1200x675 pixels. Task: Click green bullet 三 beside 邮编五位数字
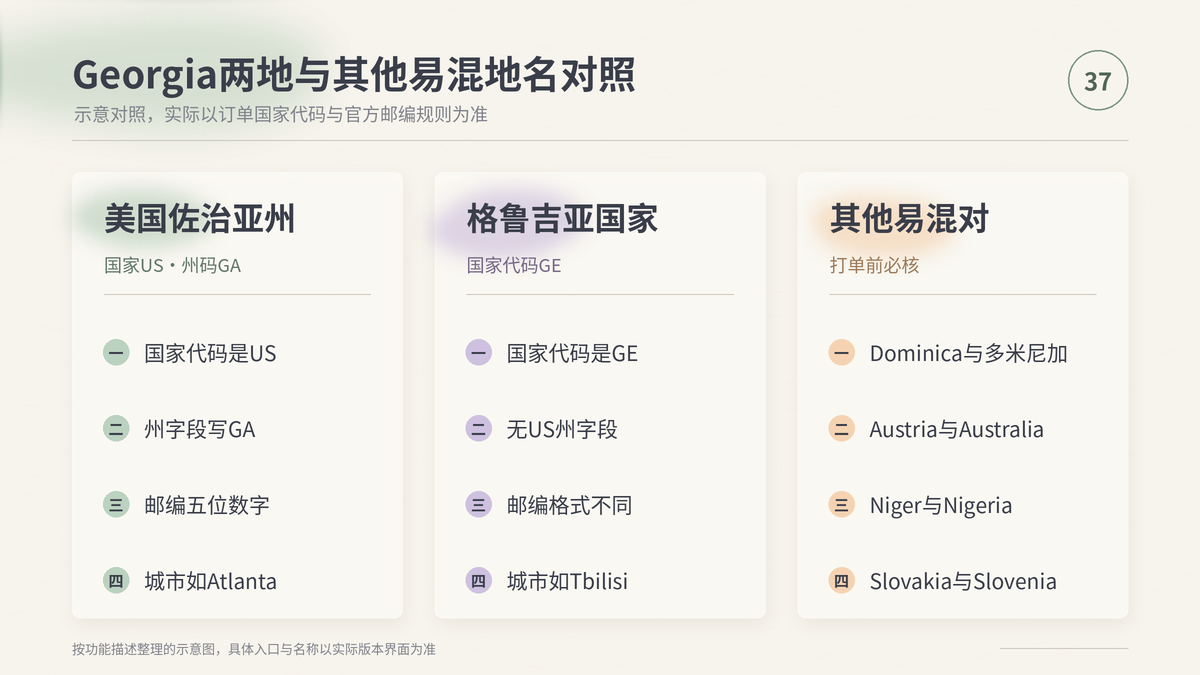point(116,505)
